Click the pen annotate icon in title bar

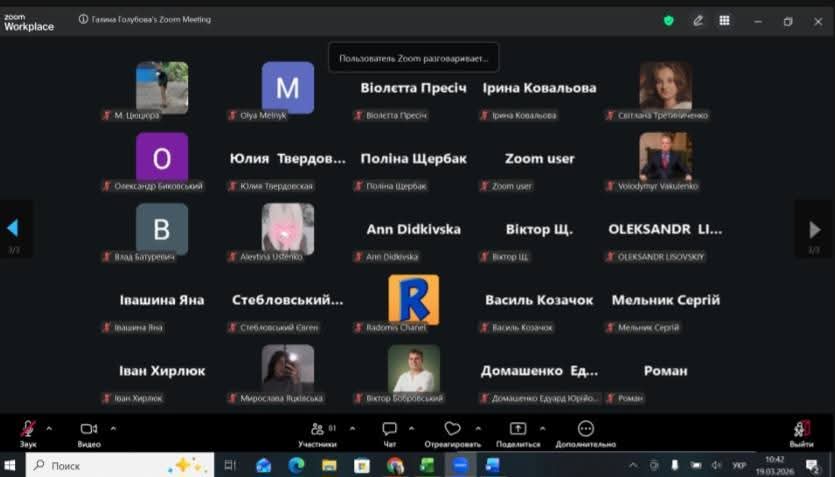point(698,20)
